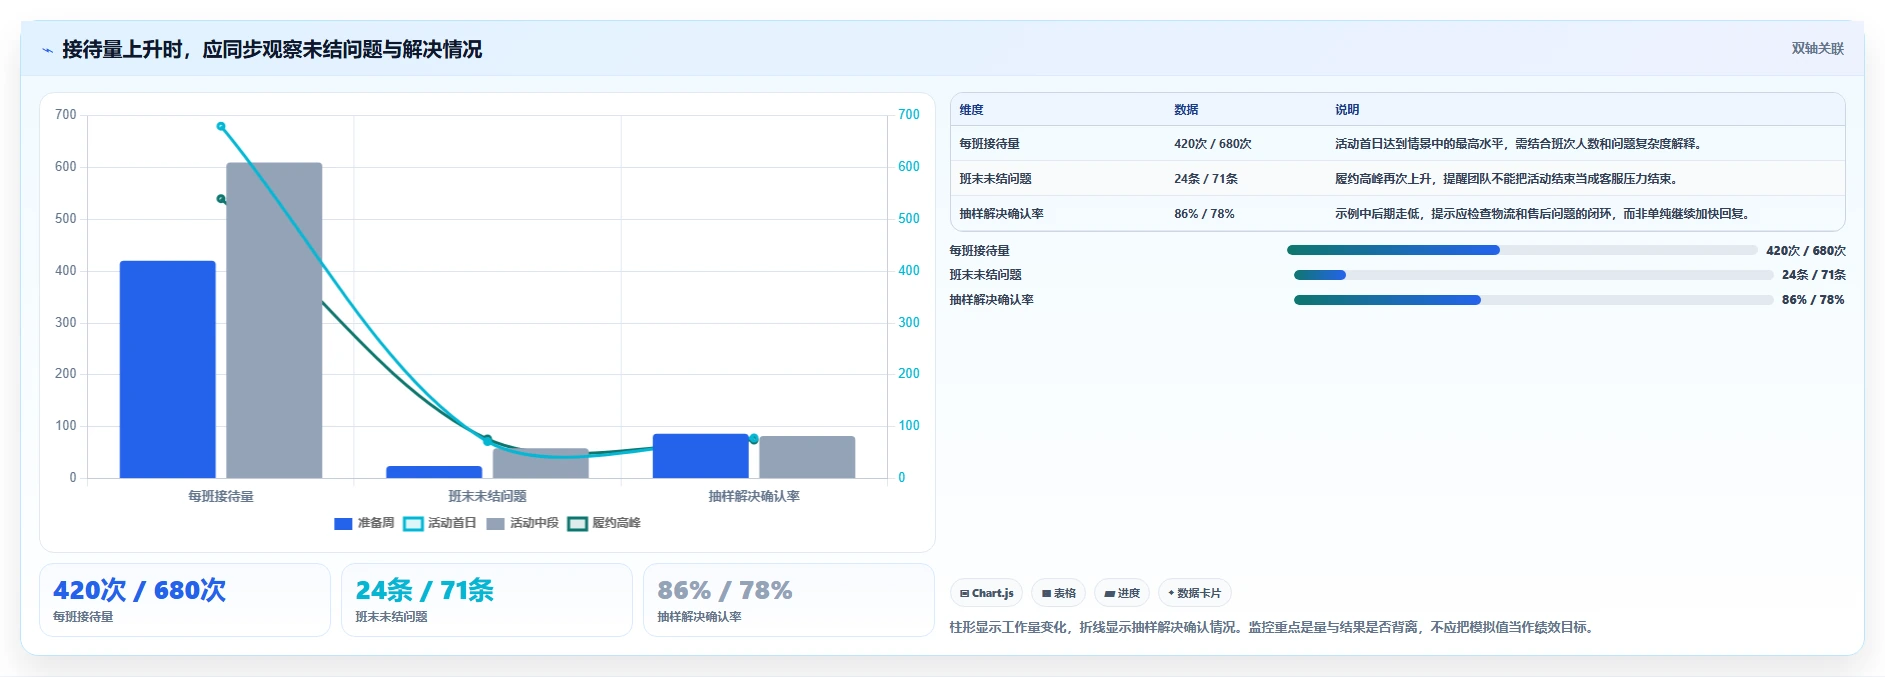Click the description starting 示例中后期走低
The height and width of the screenshot is (677, 1885).
tap(1542, 214)
